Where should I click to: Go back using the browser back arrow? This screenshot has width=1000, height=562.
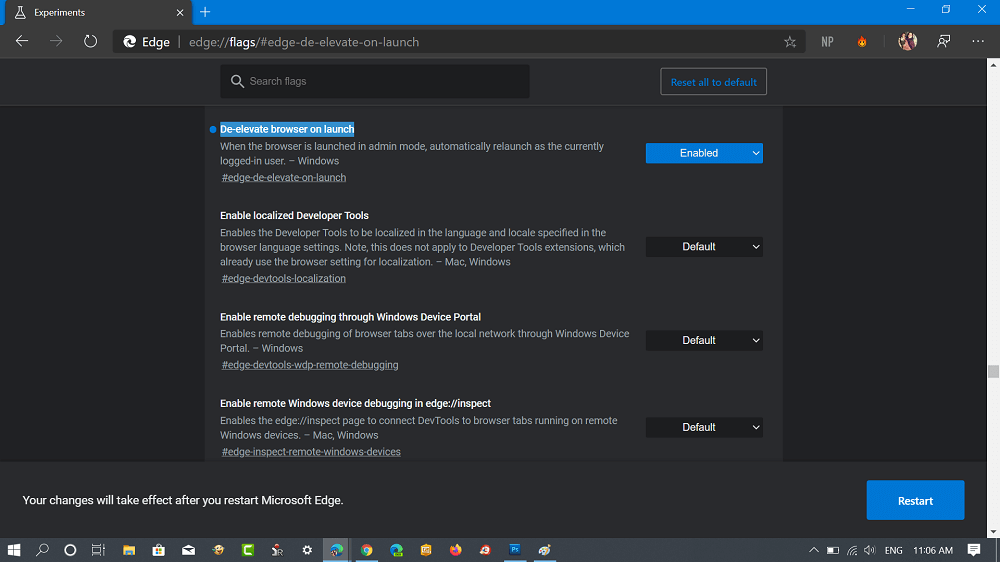22,41
